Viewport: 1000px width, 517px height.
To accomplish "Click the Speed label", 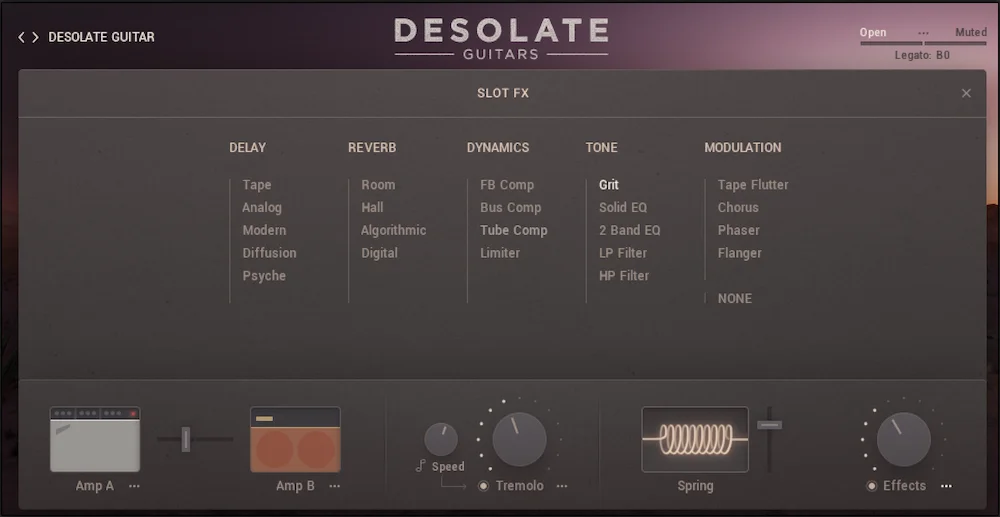I will coord(448,467).
